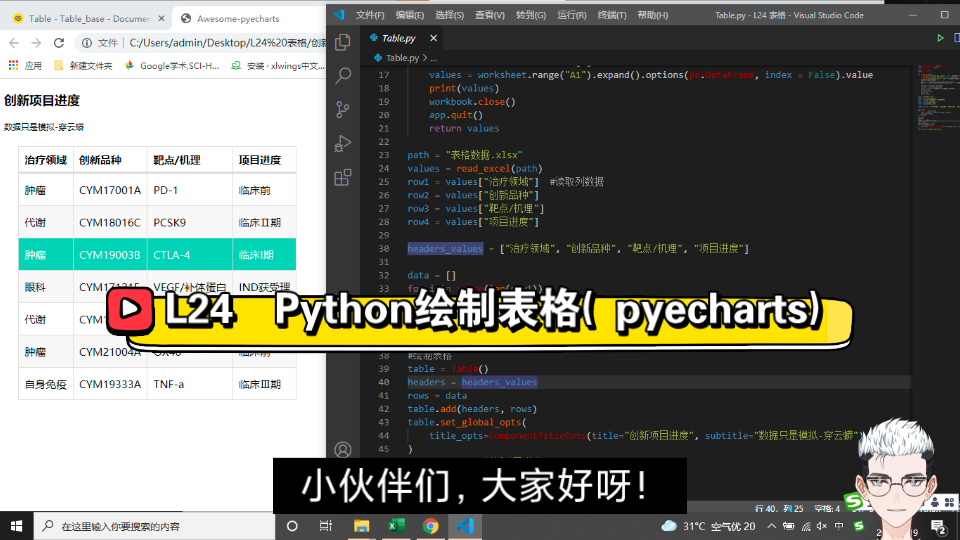Screen dimensions: 960x540
Task: Select the CYM19333A table cell
Action: [x=110, y=384]
